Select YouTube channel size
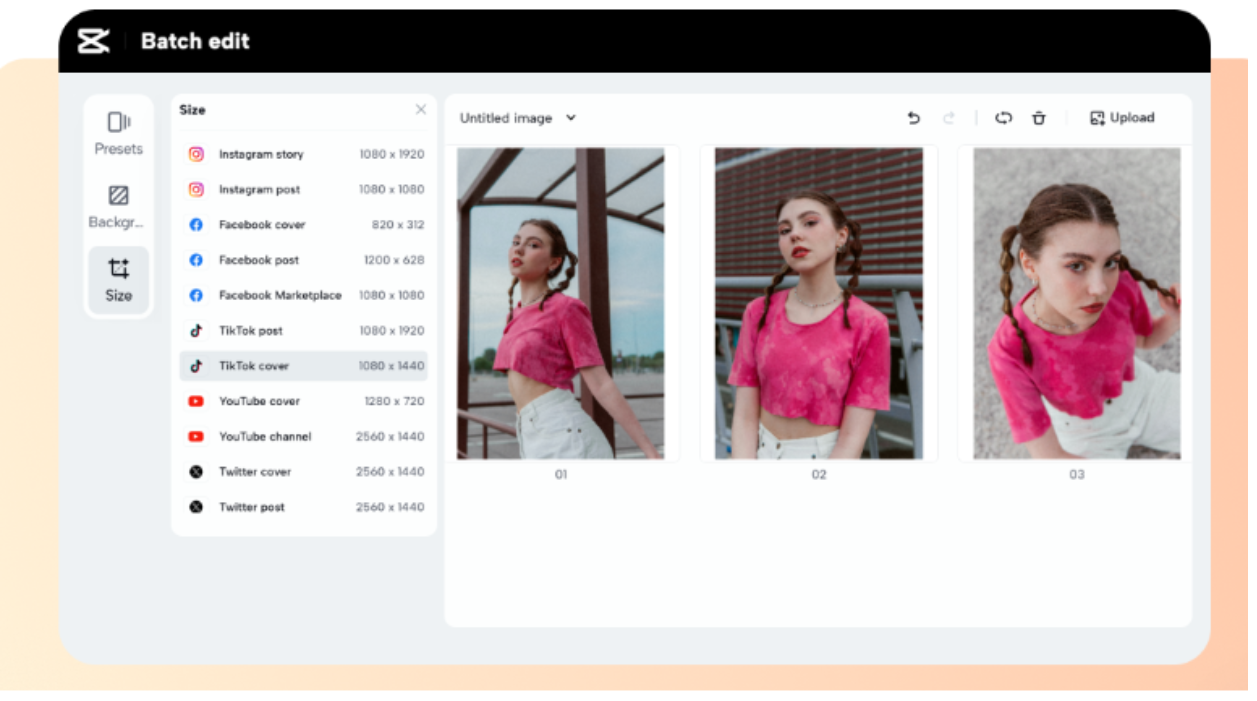The width and height of the screenshot is (1257, 701). [304, 436]
